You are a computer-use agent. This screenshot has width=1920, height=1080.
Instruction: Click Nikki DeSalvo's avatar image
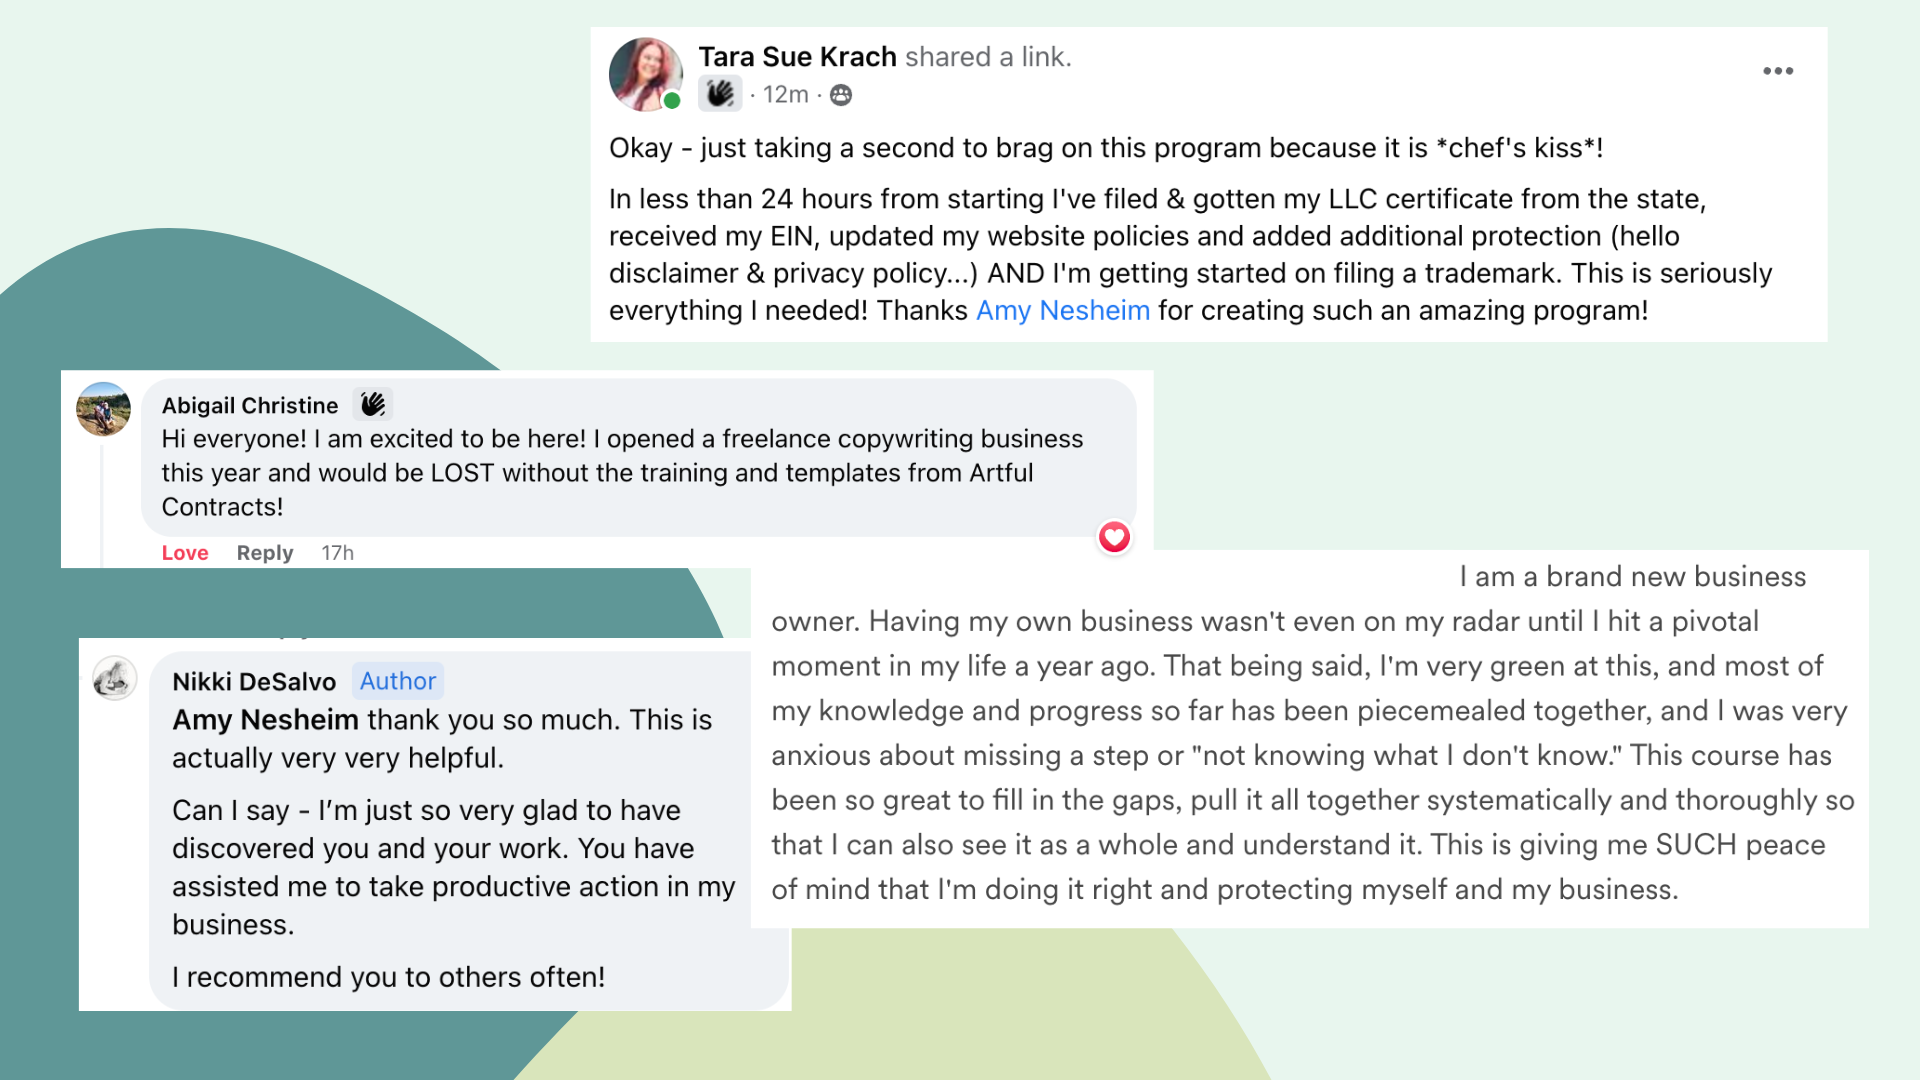pos(115,678)
